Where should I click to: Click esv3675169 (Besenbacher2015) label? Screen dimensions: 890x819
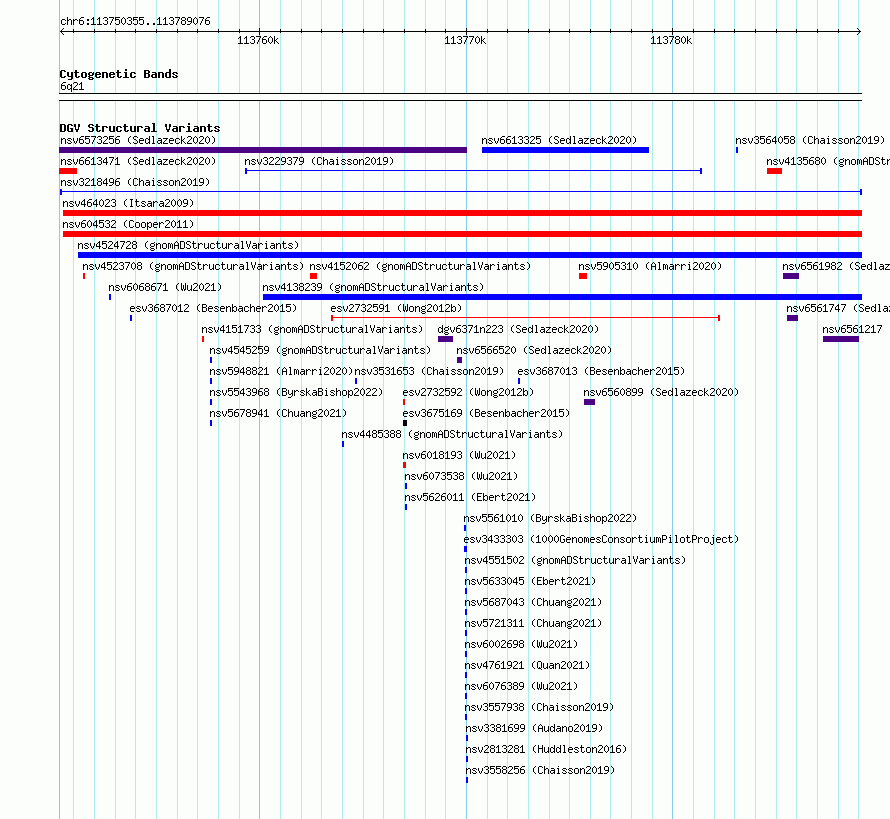486,413
